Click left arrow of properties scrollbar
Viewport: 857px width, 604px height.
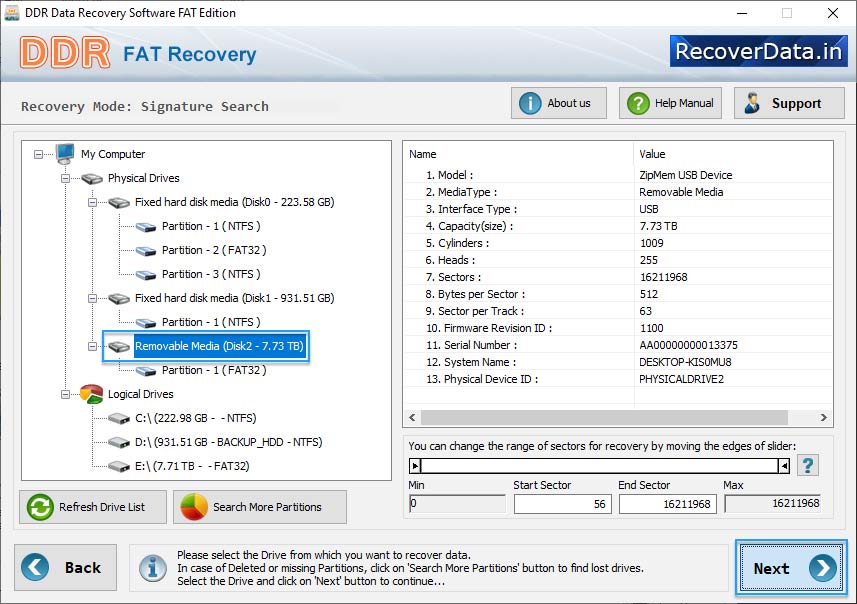tap(412, 418)
